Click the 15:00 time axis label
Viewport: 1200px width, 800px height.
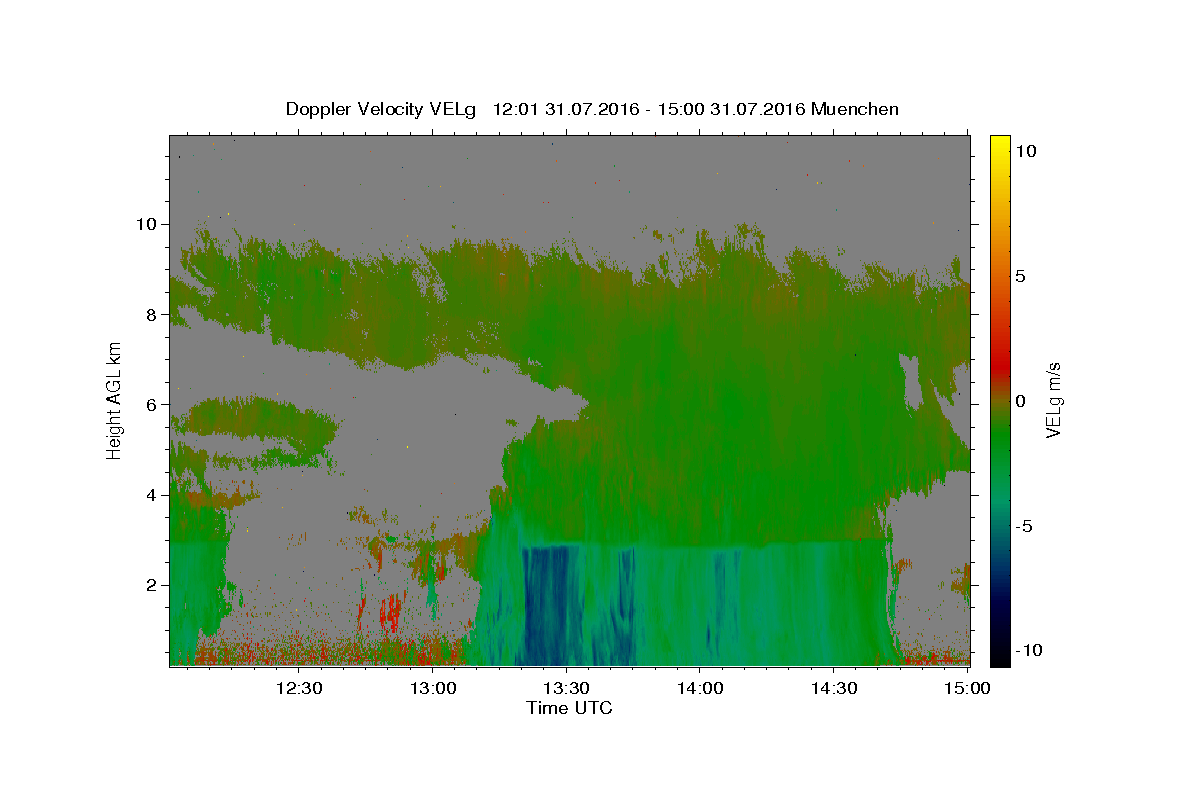click(967, 688)
